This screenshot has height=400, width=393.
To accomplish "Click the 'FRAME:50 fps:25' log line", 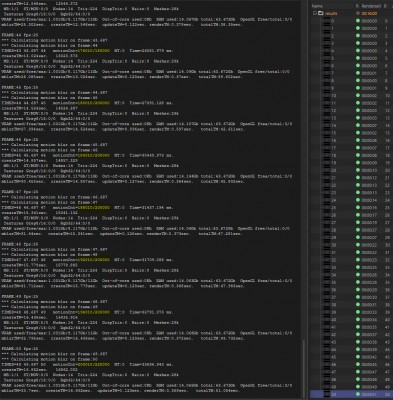I will 20,349.
